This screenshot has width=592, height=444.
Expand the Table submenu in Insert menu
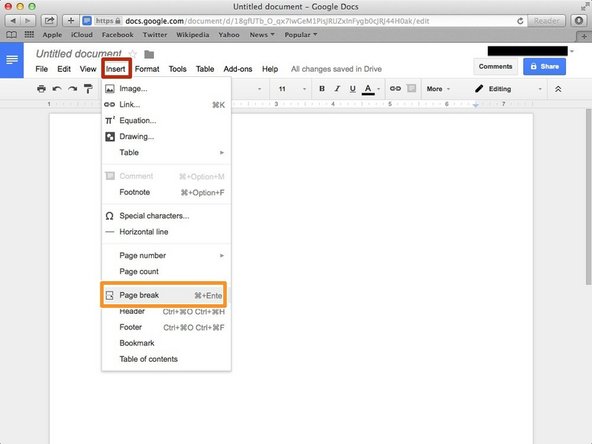tap(166, 153)
